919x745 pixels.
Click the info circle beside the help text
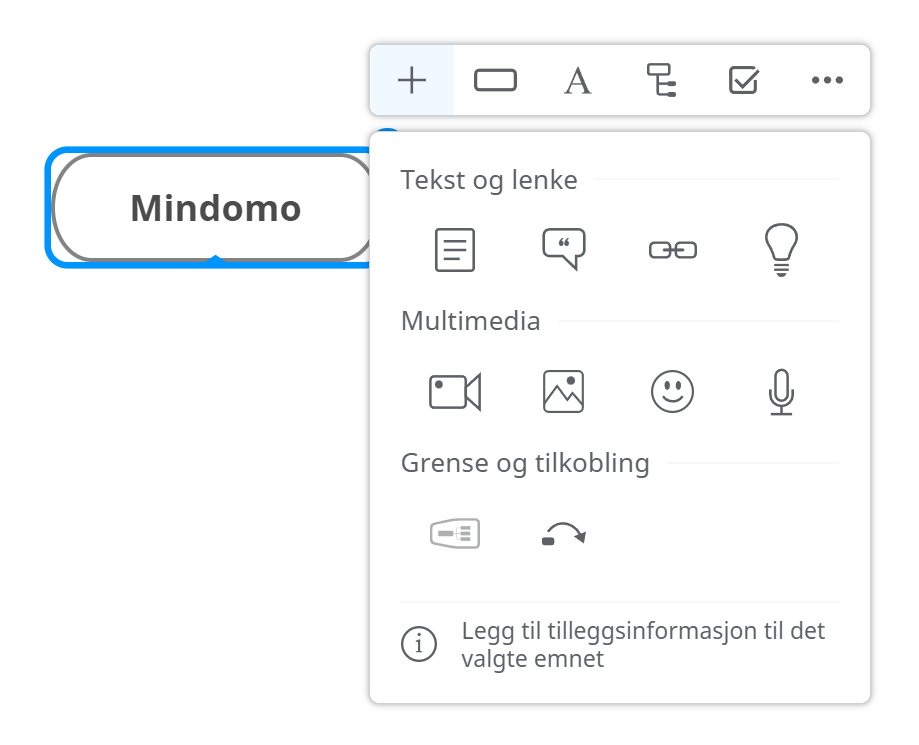[x=421, y=644]
